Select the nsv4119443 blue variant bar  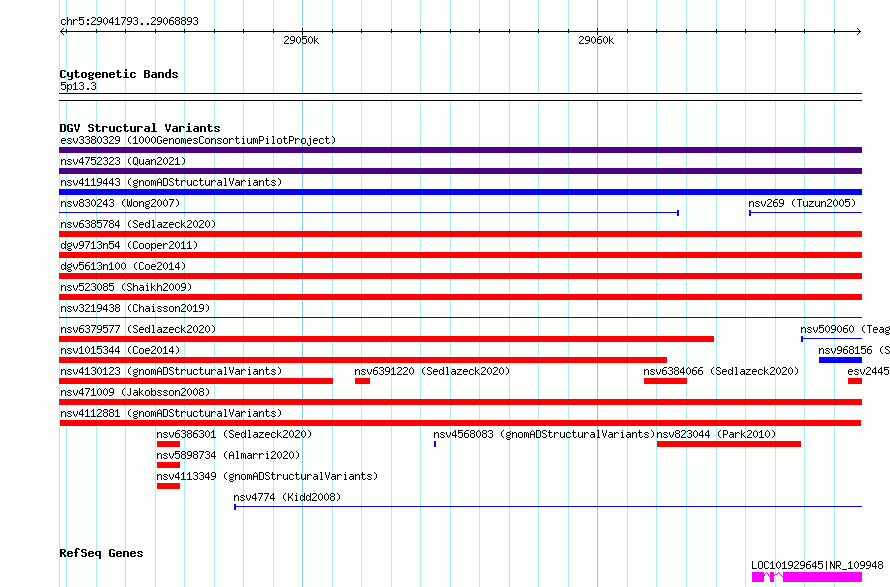pyautogui.click(x=460, y=192)
